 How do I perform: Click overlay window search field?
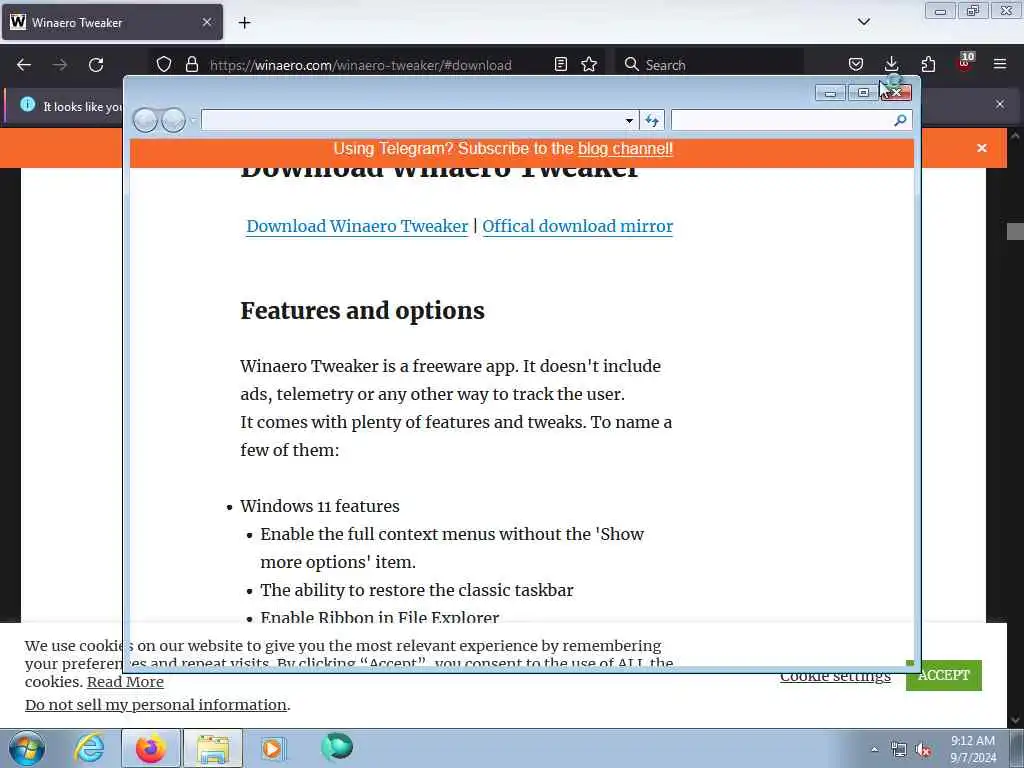click(x=782, y=120)
